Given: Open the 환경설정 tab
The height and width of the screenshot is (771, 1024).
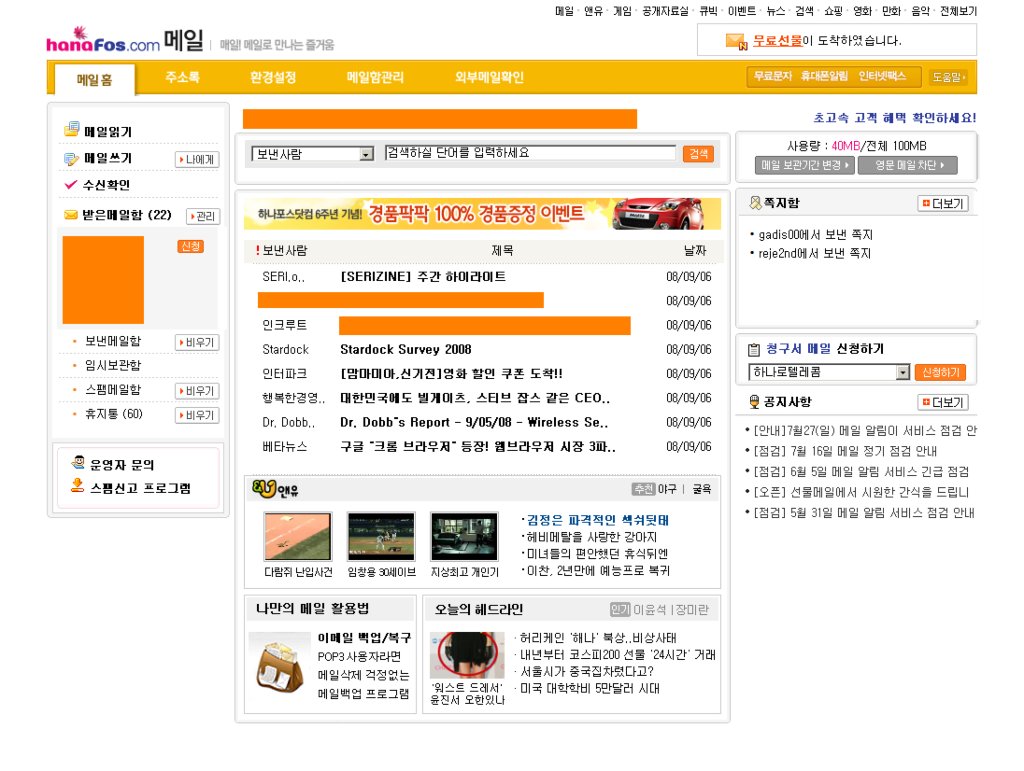Looking at the screenshot, I should 273,77.
